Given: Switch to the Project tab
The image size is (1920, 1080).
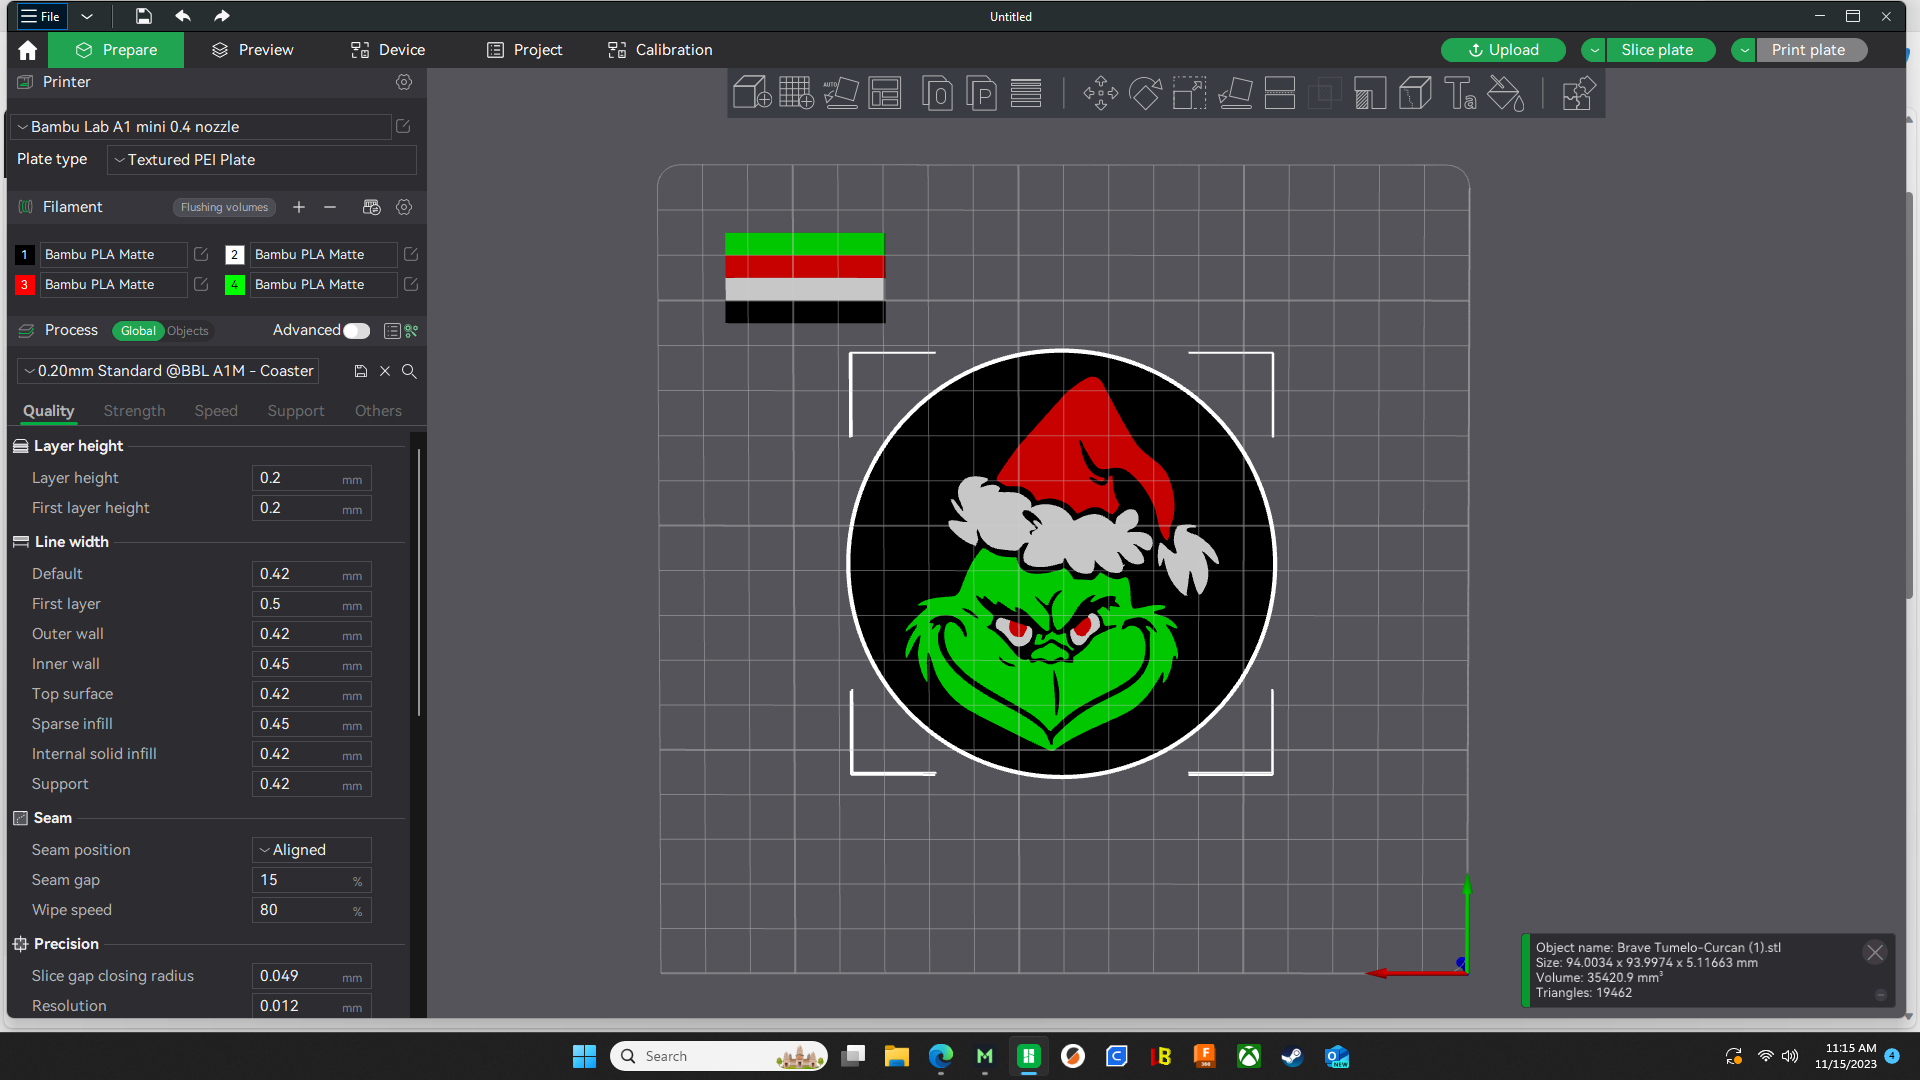Looking at the screenshot, I should click(524, 50).
